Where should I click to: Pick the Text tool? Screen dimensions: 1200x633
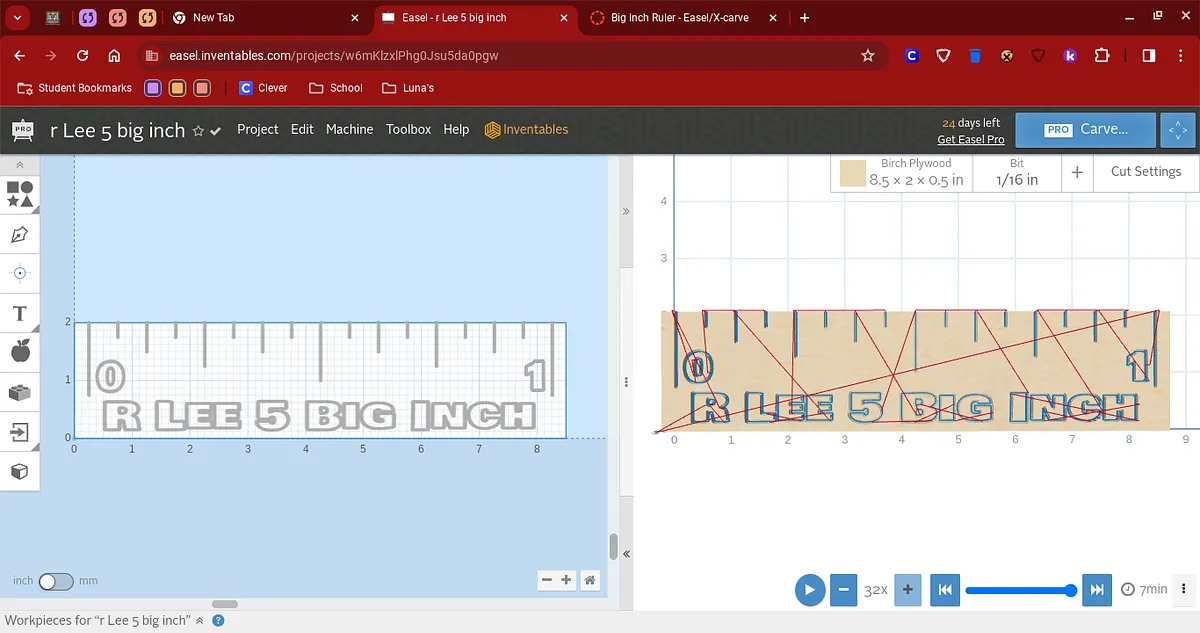(x=19, y=314)
